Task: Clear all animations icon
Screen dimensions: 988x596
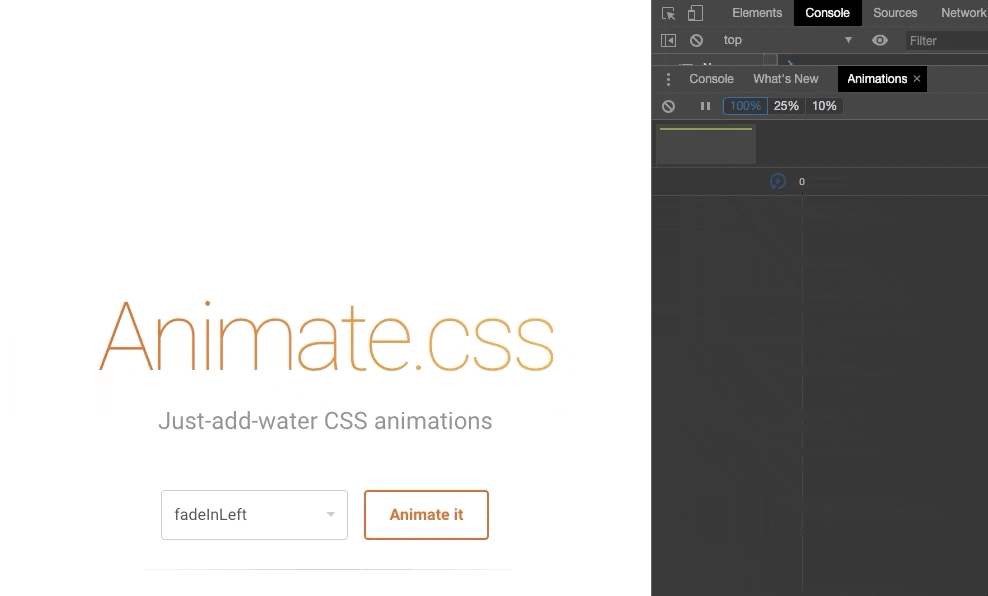Action: coord(669,106)
